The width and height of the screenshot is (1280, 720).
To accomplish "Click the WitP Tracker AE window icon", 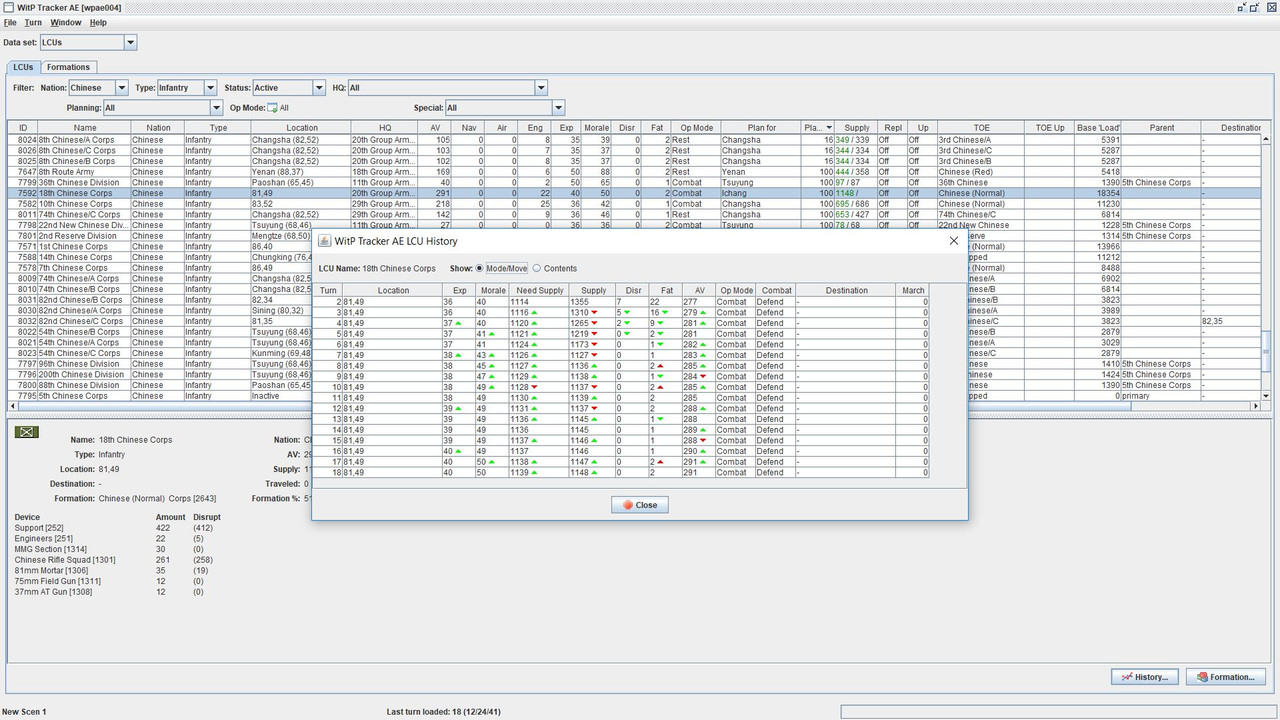I will click(8, 7).
